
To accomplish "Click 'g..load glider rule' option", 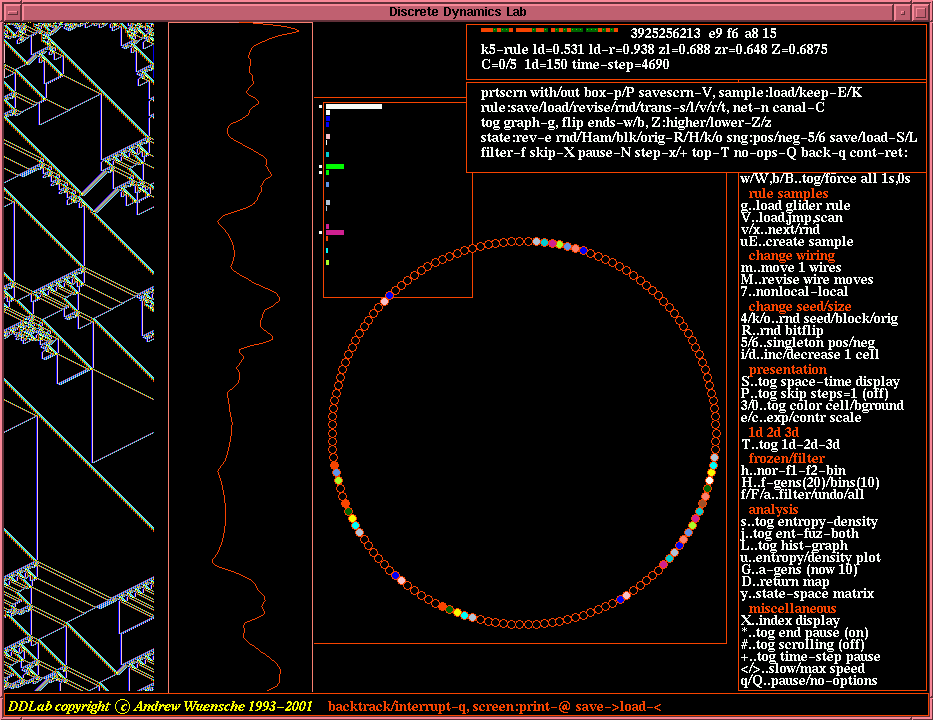I will click(795, 205).
